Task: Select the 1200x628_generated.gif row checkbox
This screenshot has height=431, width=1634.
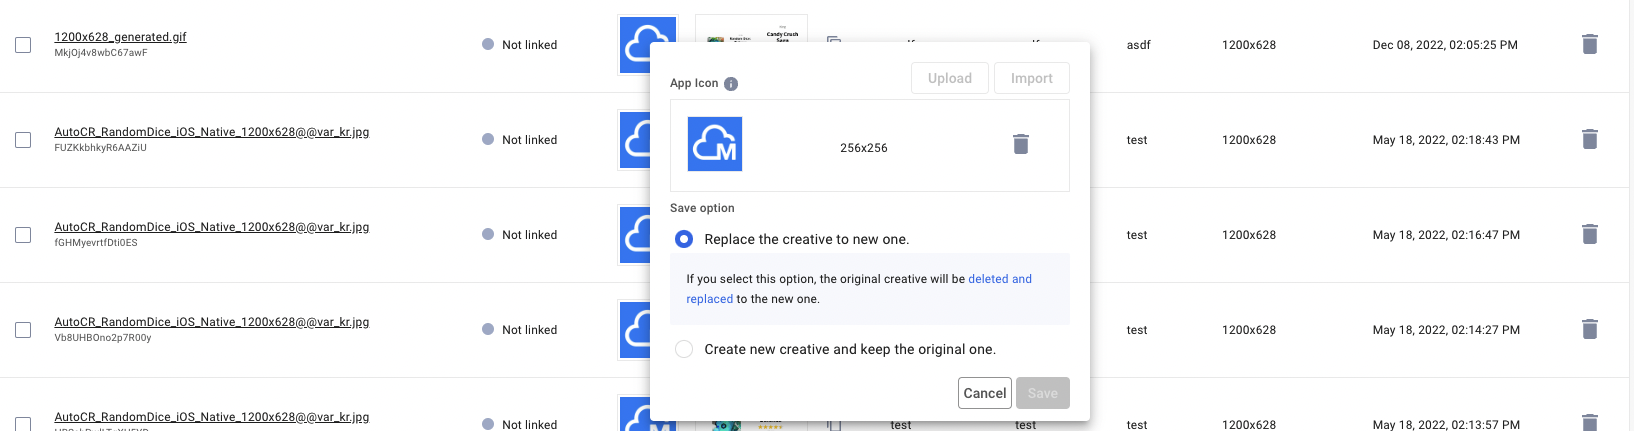Action: 23,45
